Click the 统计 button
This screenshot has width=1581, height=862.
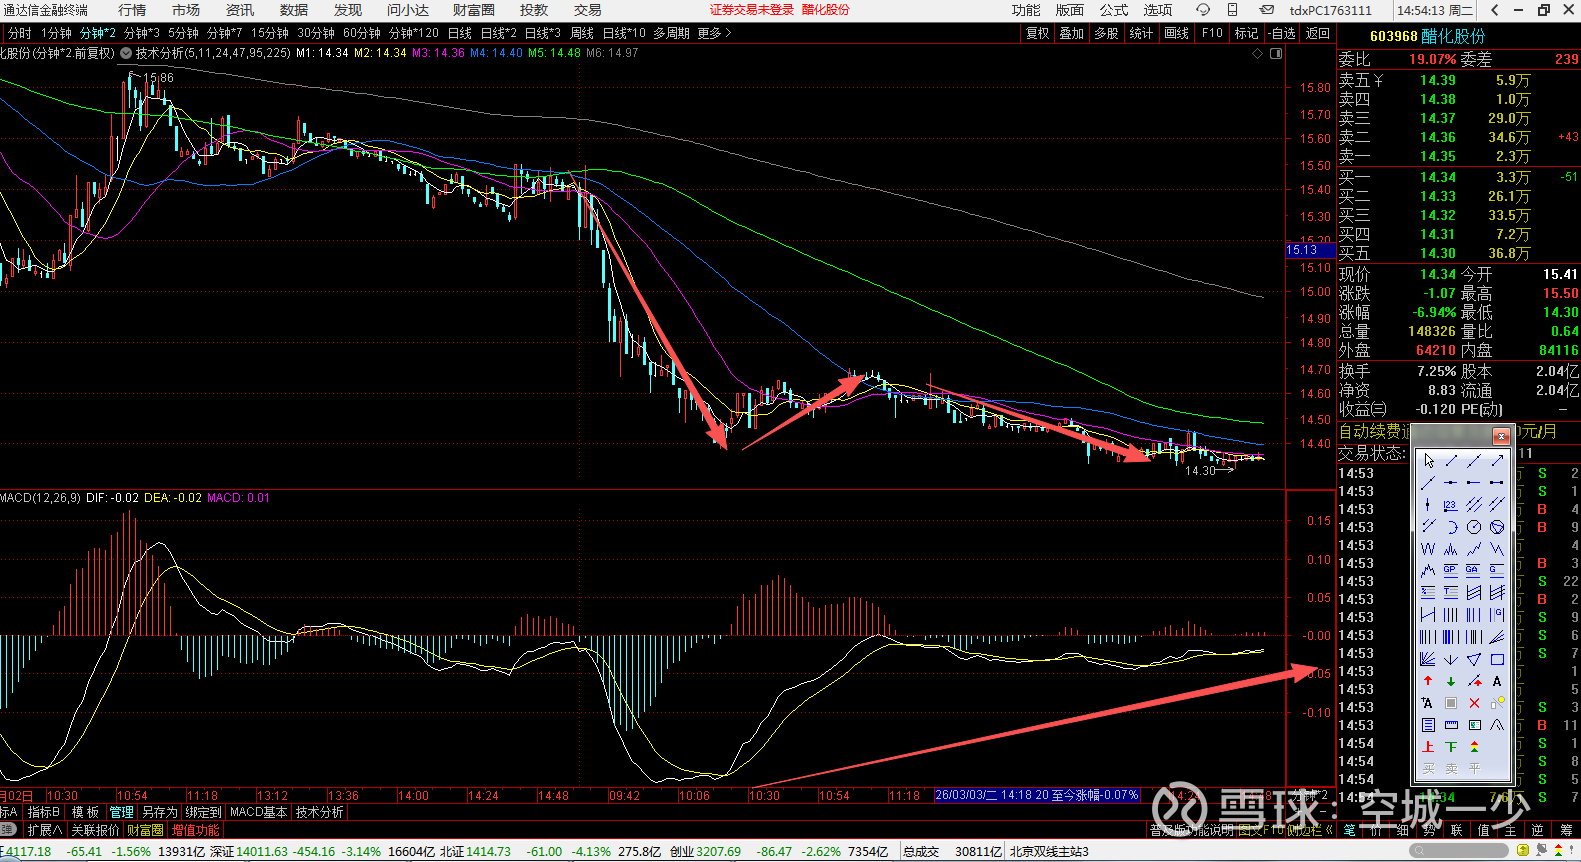1141,33
